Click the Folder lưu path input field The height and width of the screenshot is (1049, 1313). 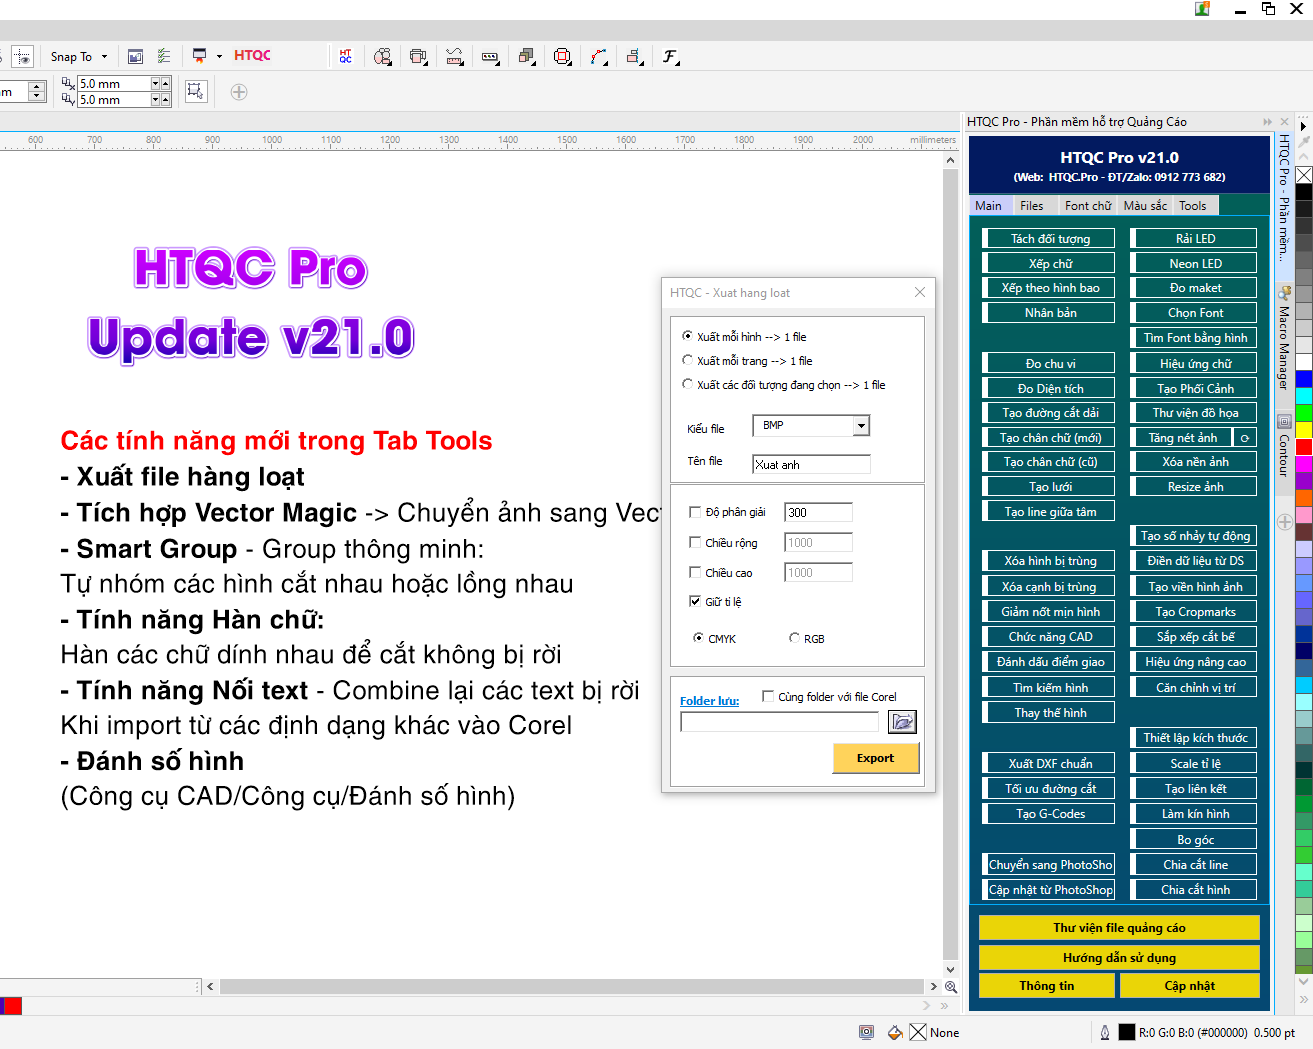coord(779,721)
